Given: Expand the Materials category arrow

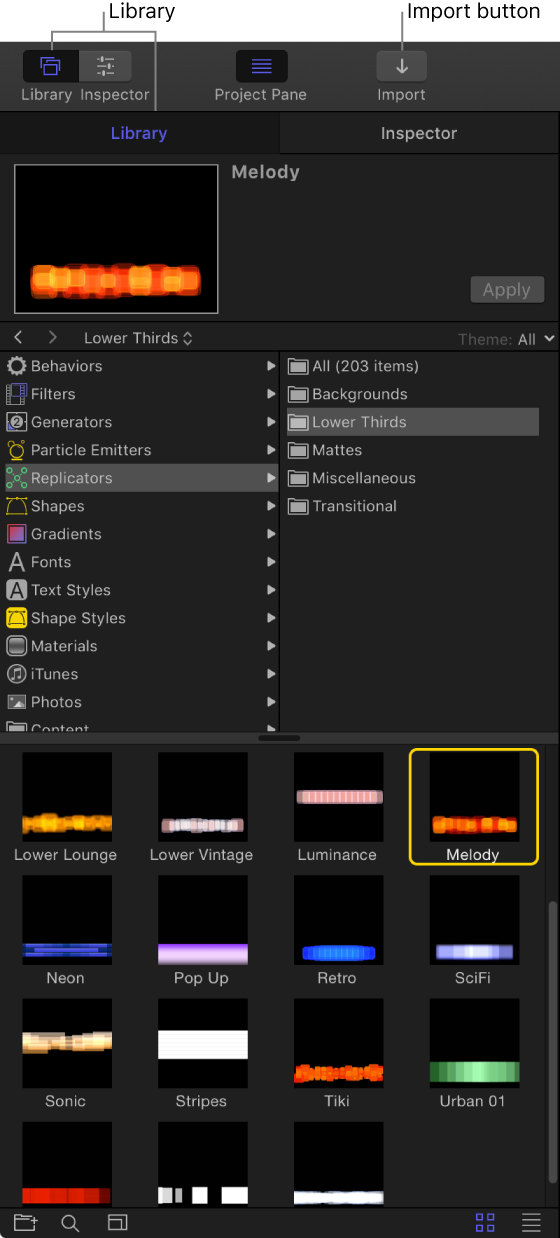Looking at the screenshot, I should (271, 646).
